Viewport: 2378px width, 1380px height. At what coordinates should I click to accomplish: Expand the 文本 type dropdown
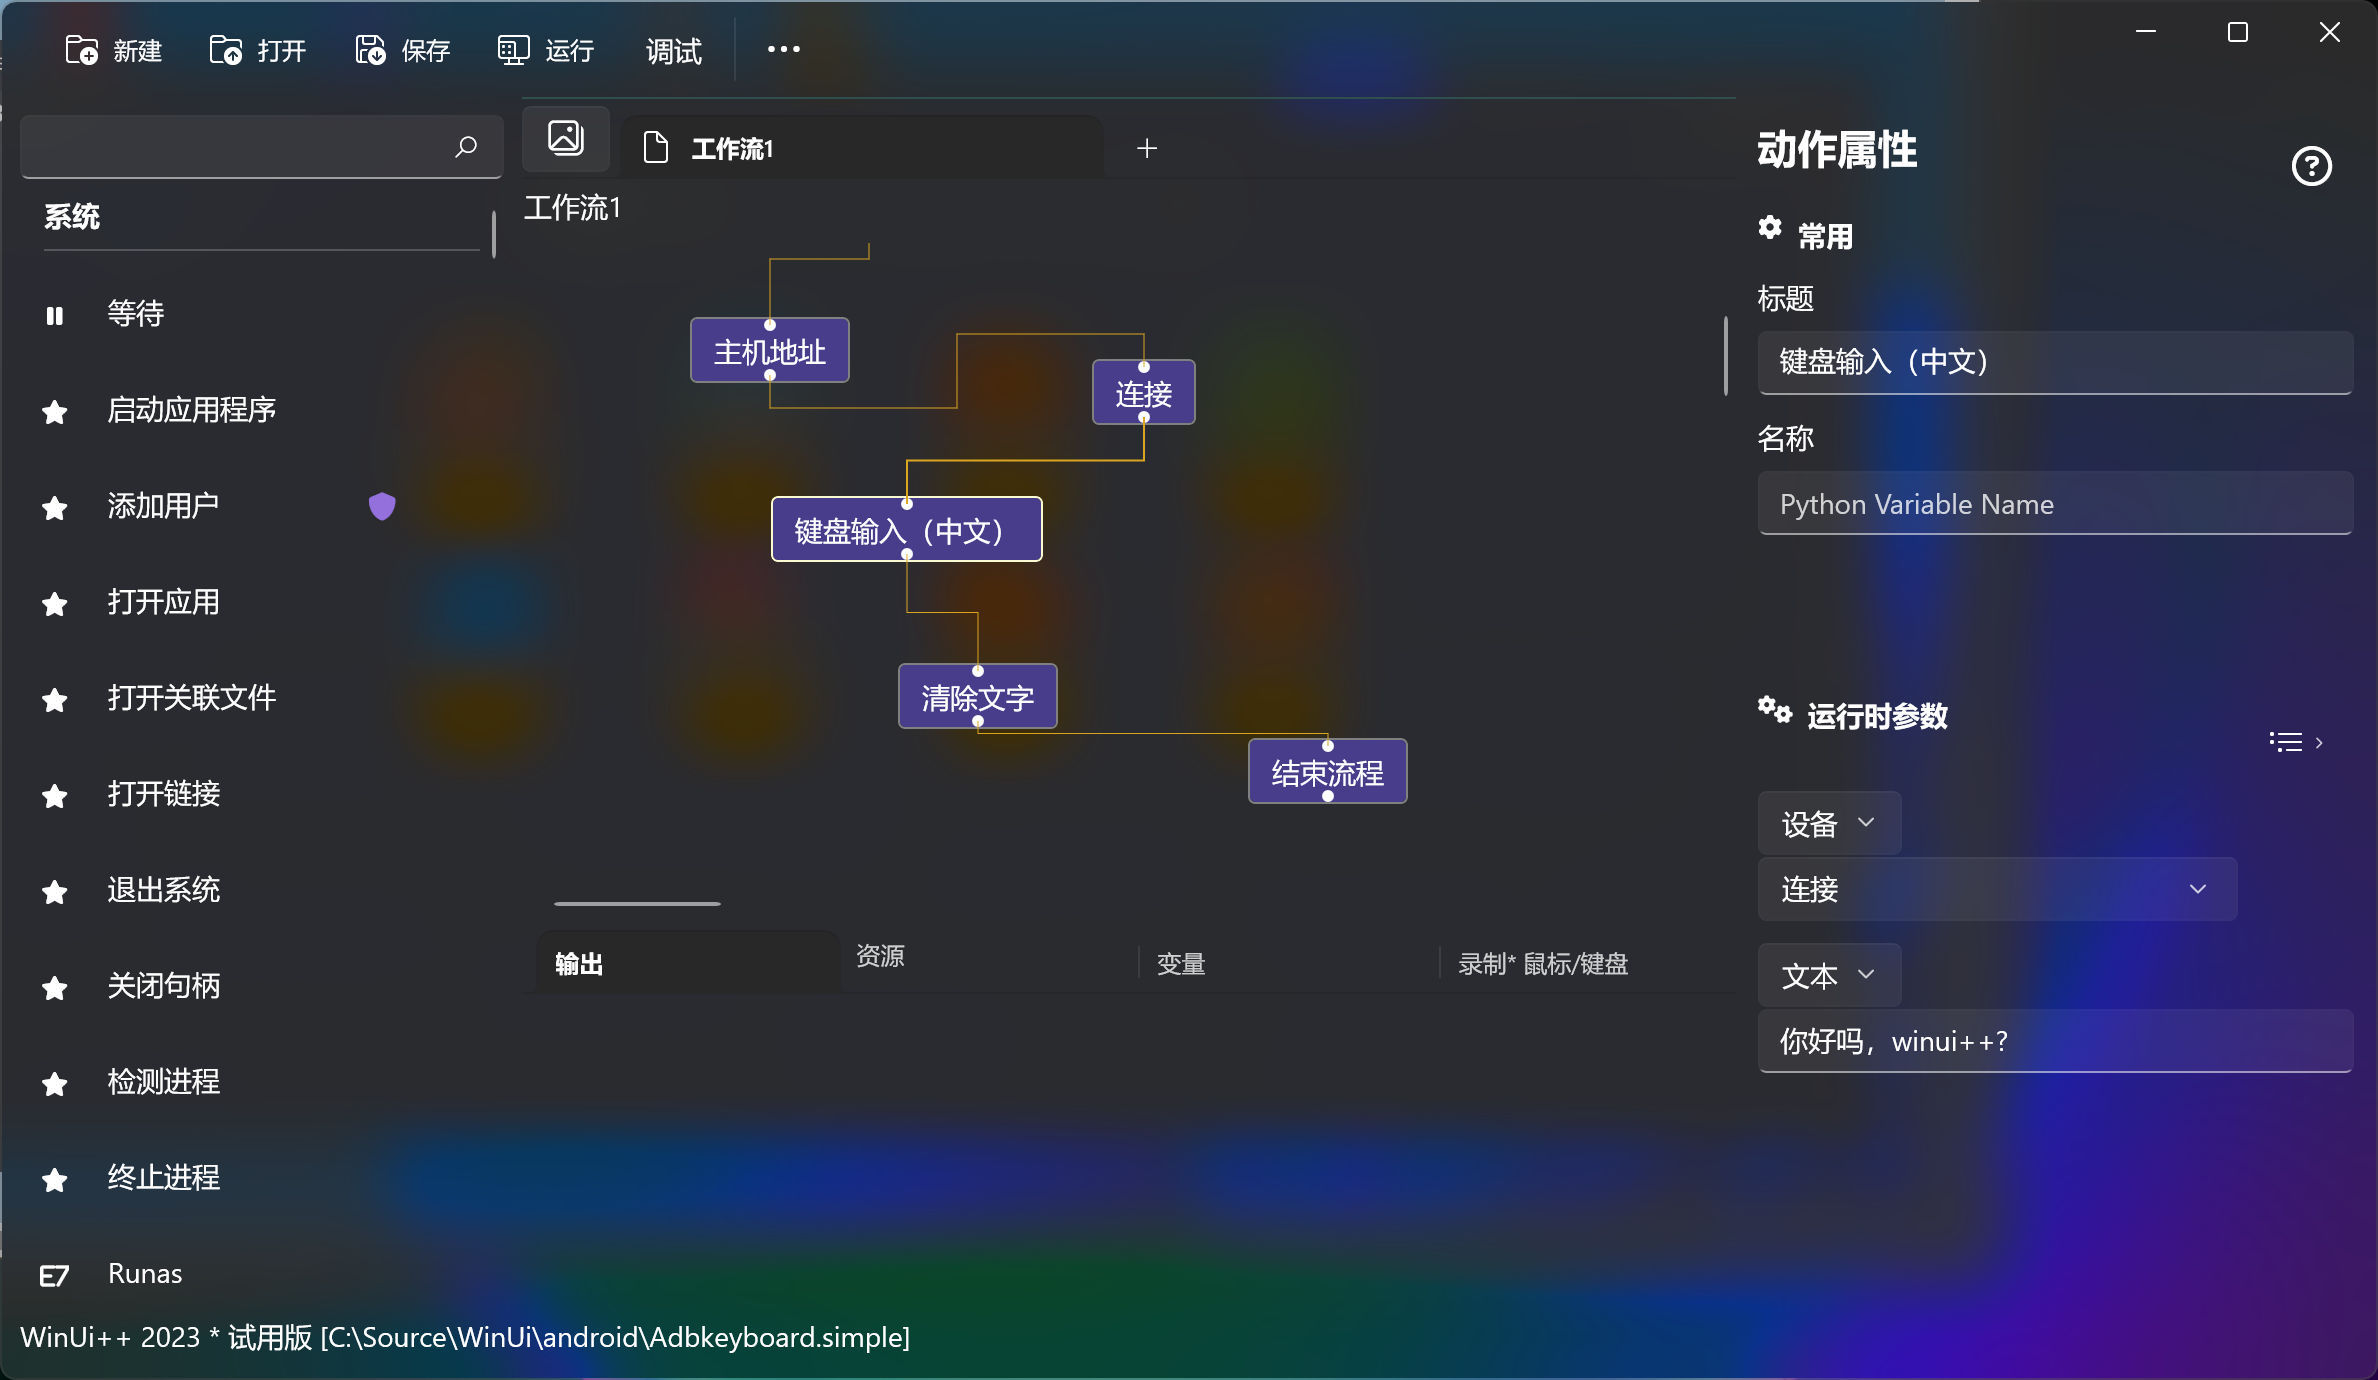(x=1828, y=975)
